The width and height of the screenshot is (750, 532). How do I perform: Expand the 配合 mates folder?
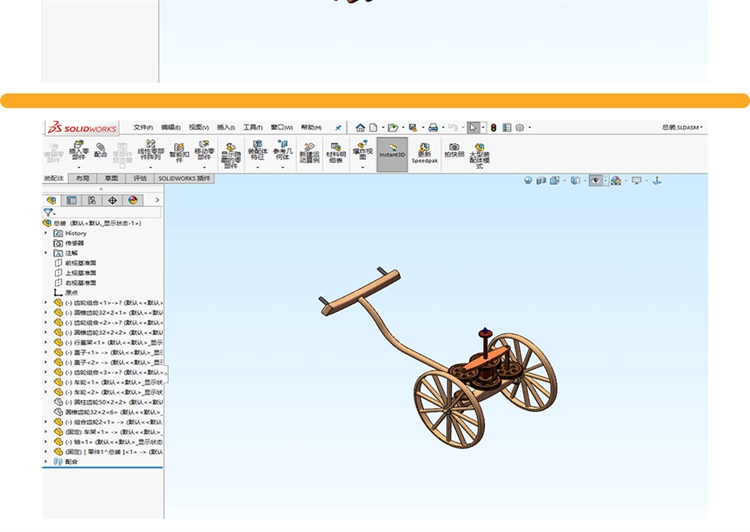point(46,461)
